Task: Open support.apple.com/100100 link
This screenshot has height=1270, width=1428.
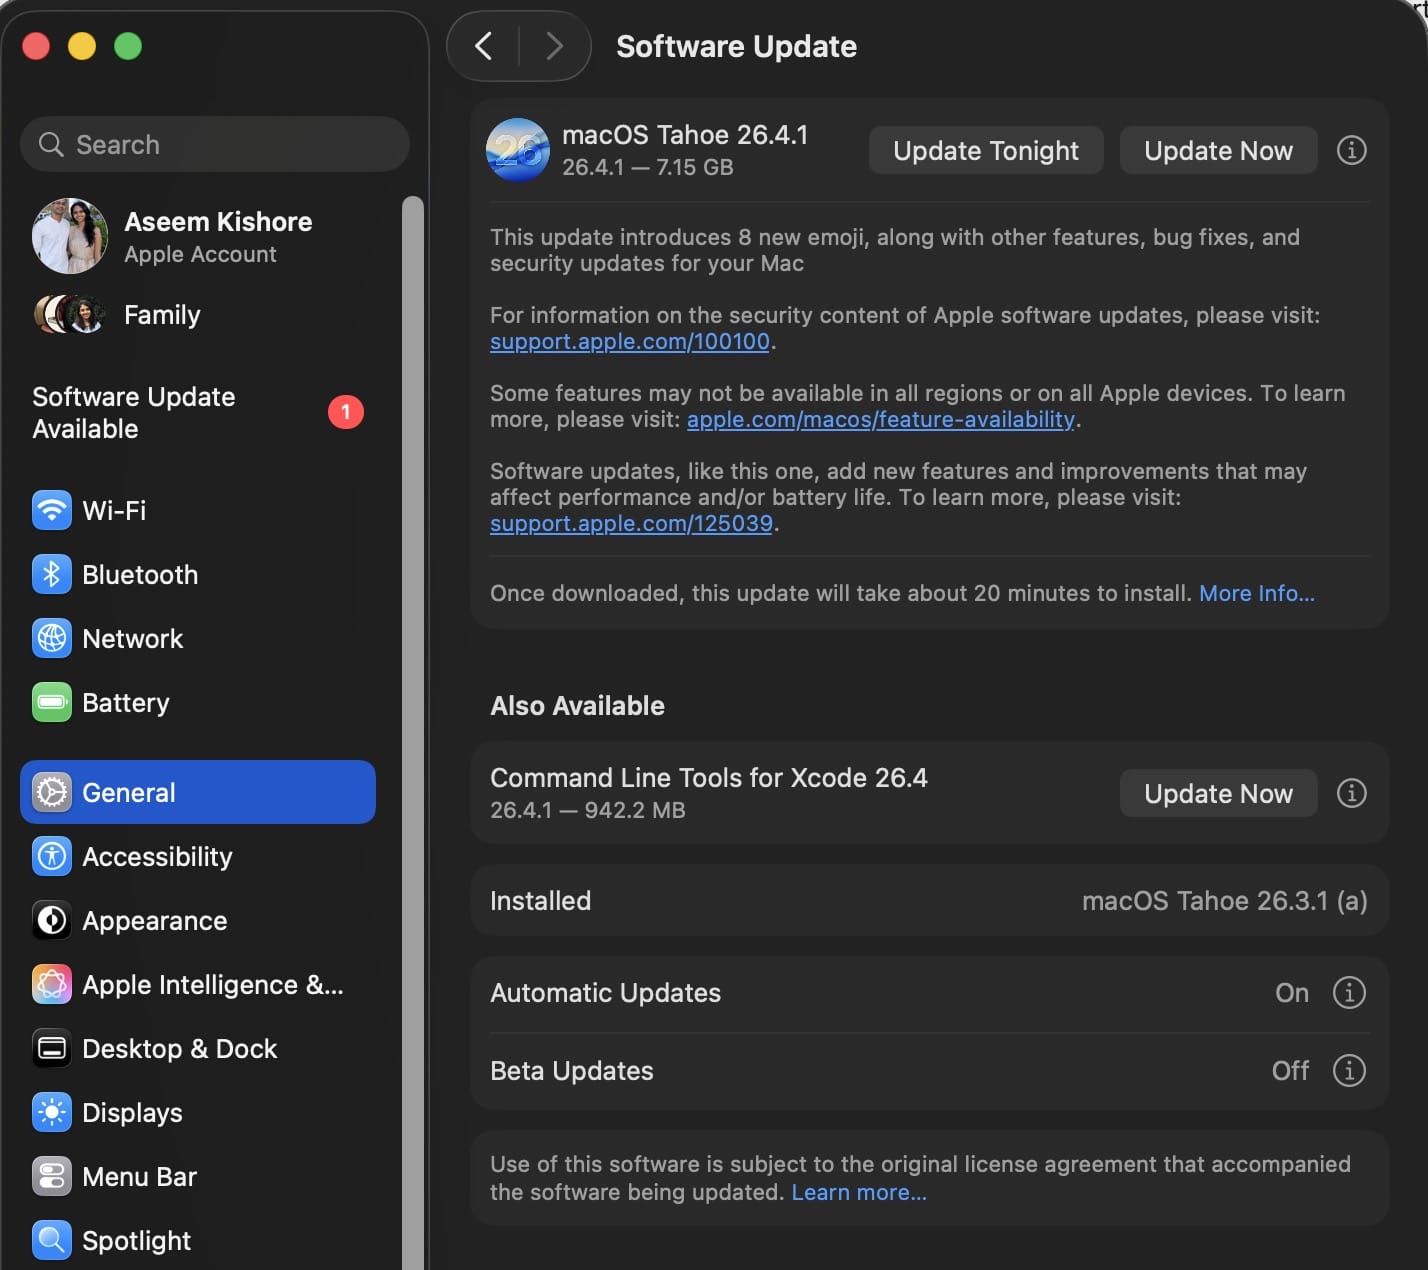Action: (x=630, y=341)
